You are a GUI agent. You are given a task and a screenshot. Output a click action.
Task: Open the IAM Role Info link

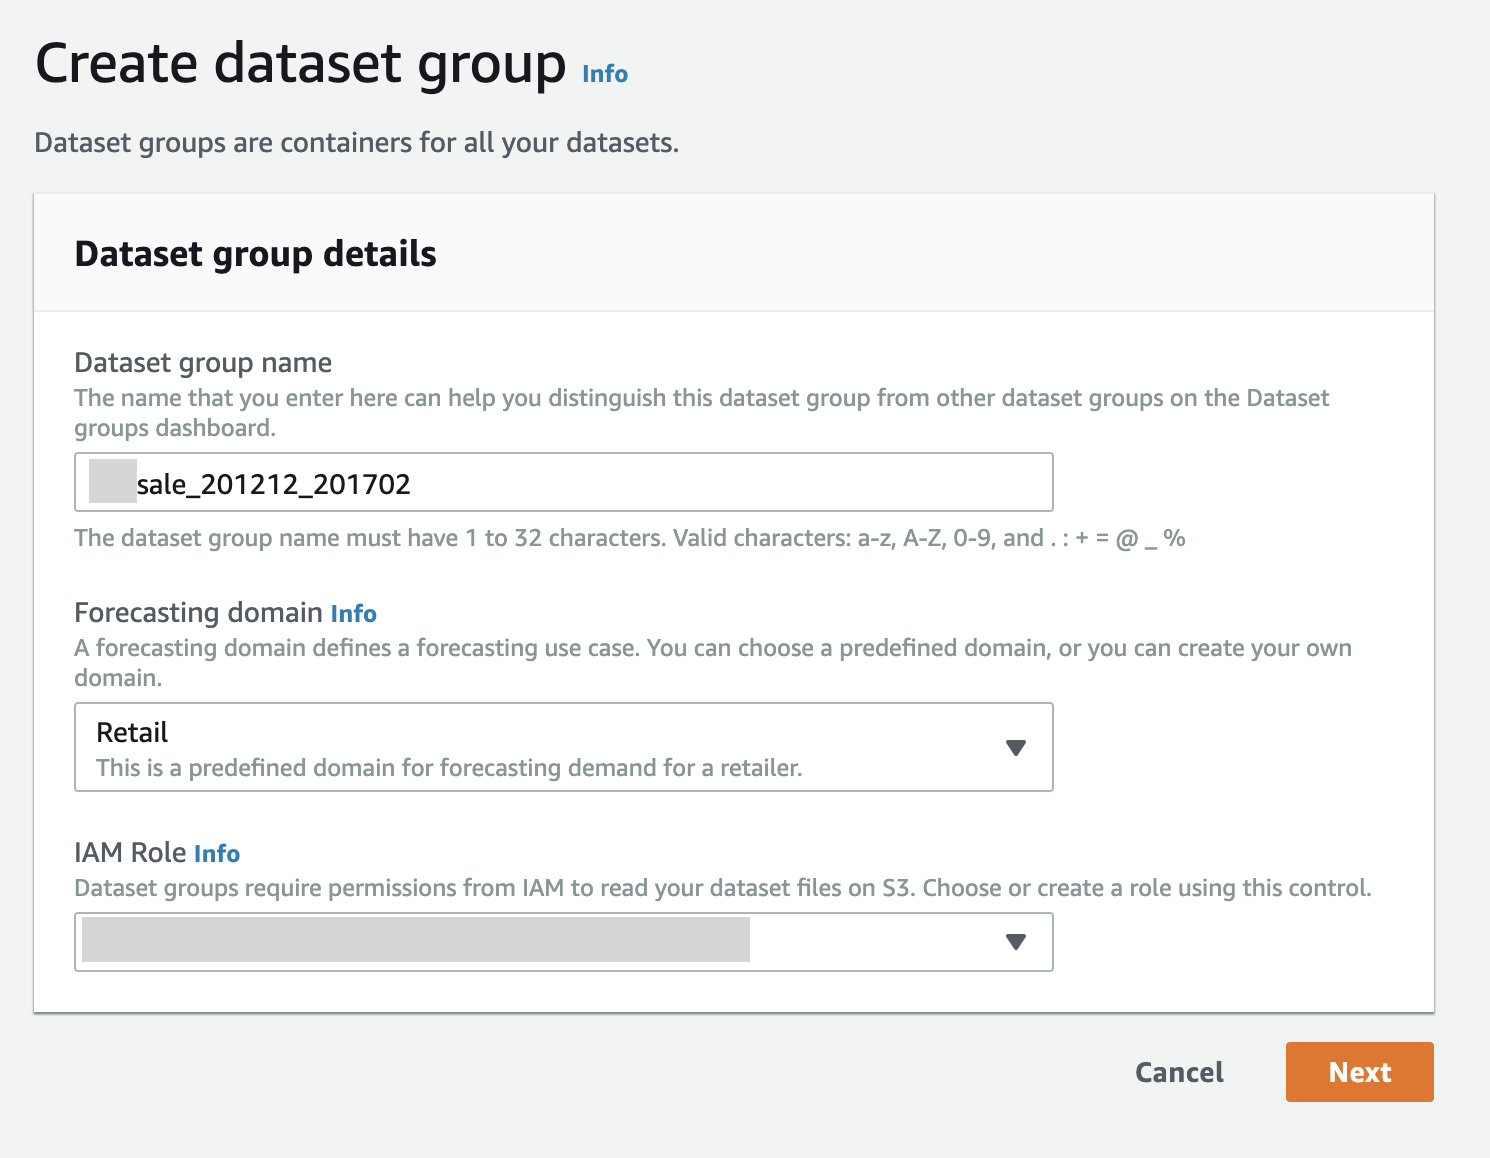coord(217,854)
